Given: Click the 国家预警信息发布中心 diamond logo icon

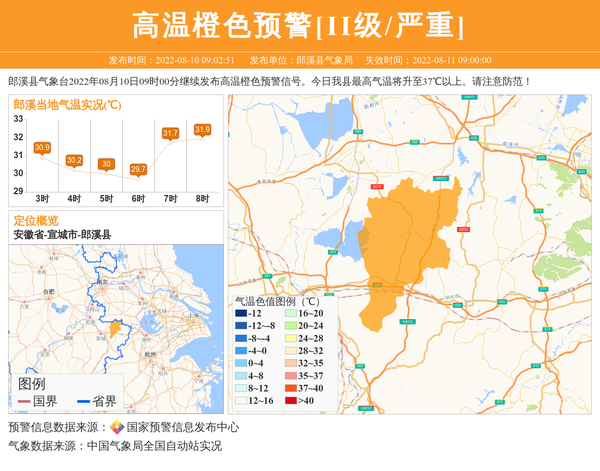Looking at the screenshot, I should point(117,427).
